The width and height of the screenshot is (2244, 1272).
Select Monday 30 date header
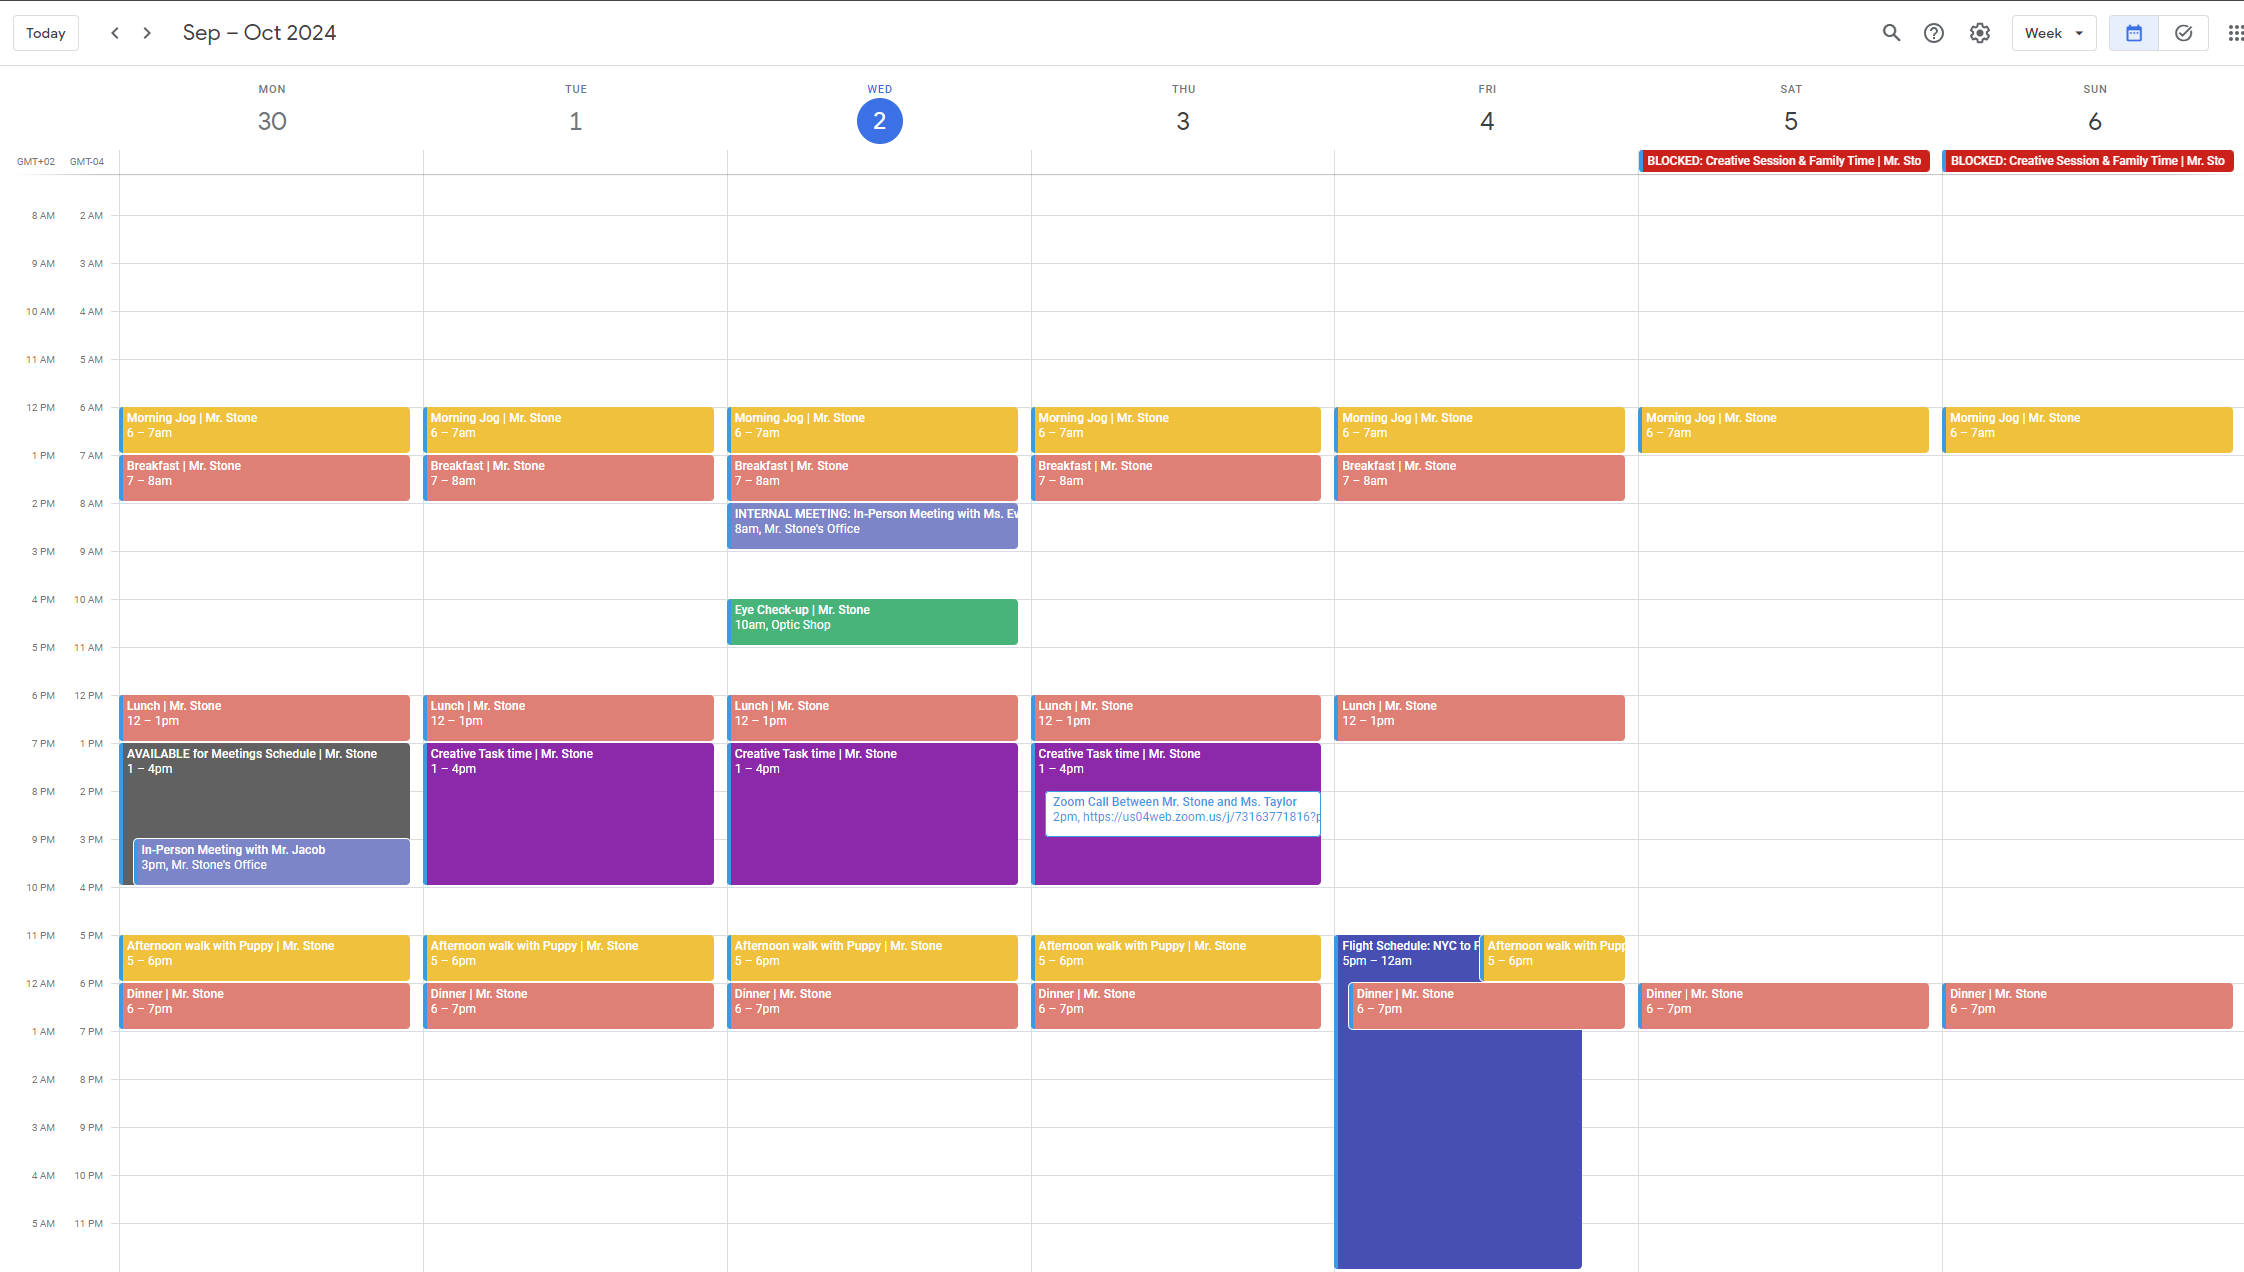[272, 121]
